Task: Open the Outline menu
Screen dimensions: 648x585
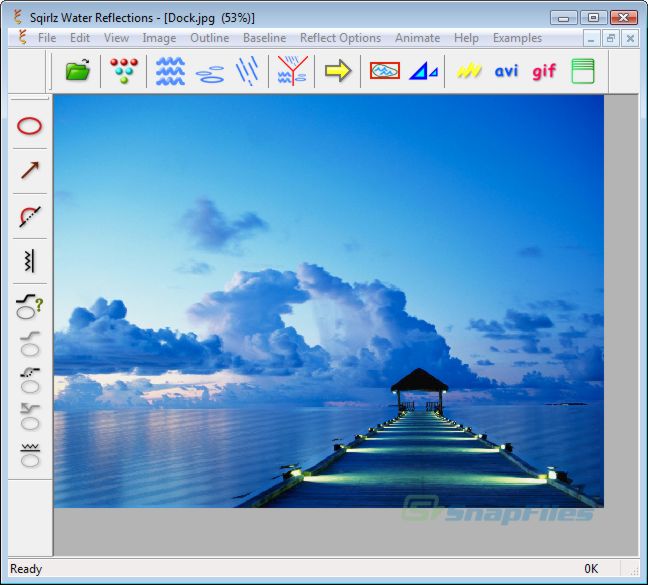Action: pos(210,38)
